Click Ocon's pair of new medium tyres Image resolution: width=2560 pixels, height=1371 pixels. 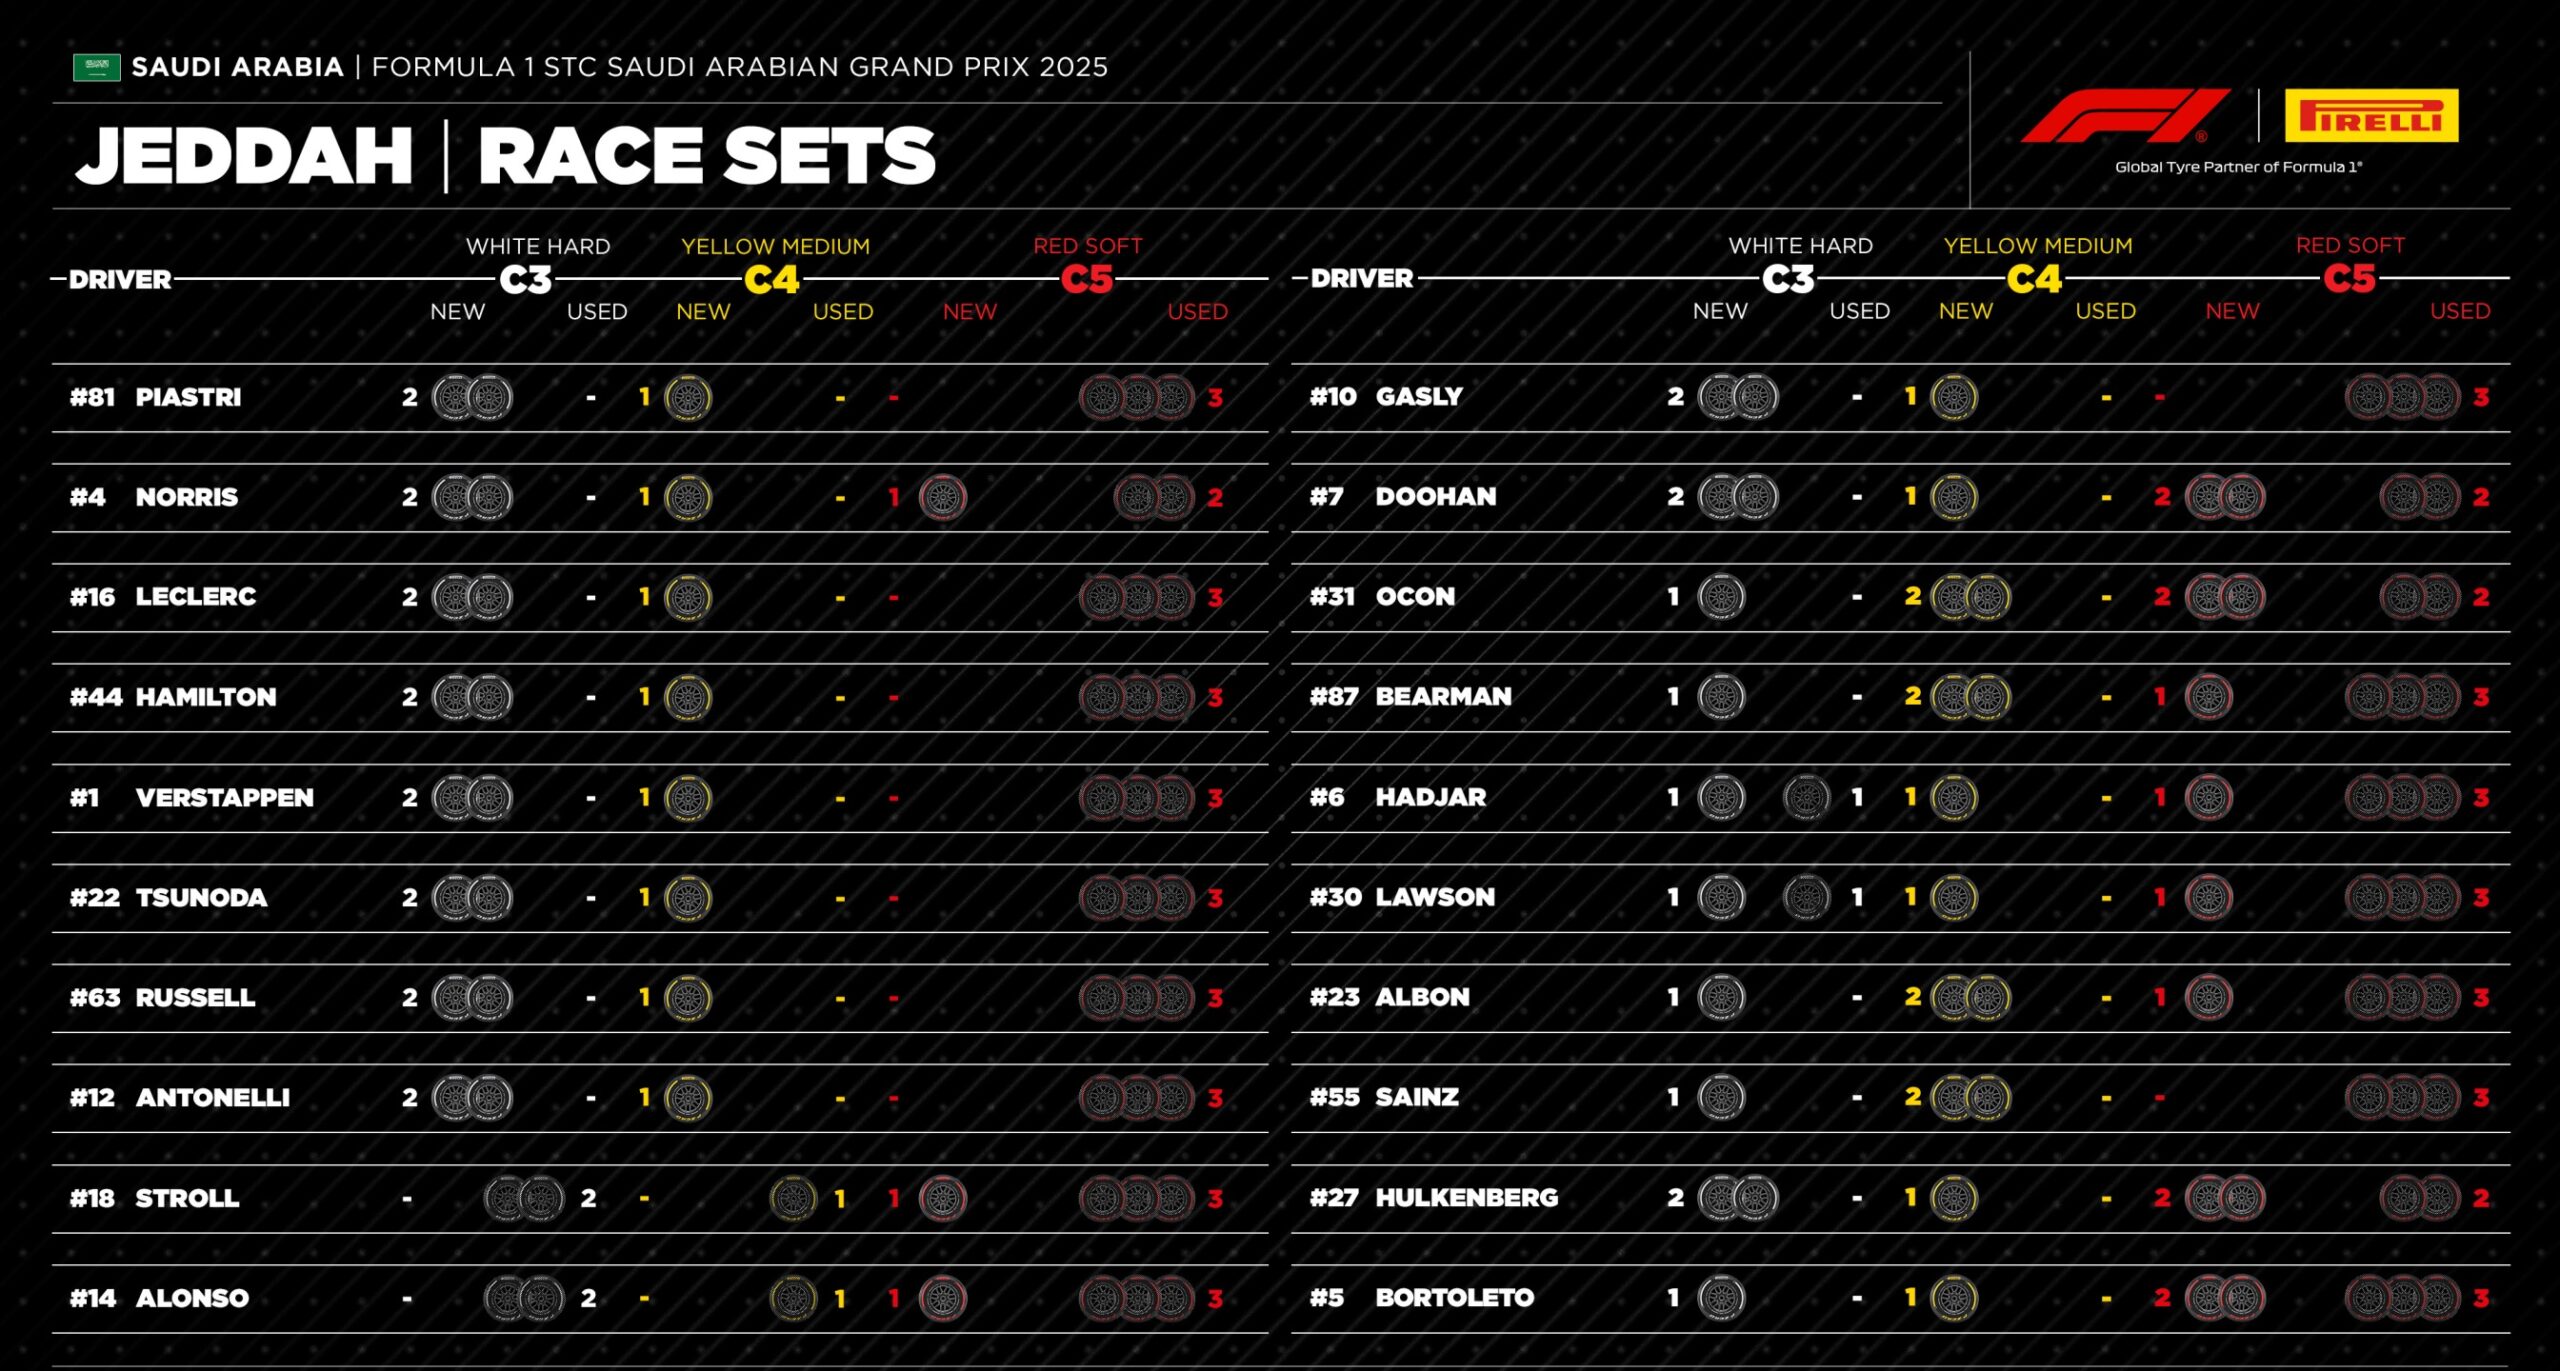1970,598
